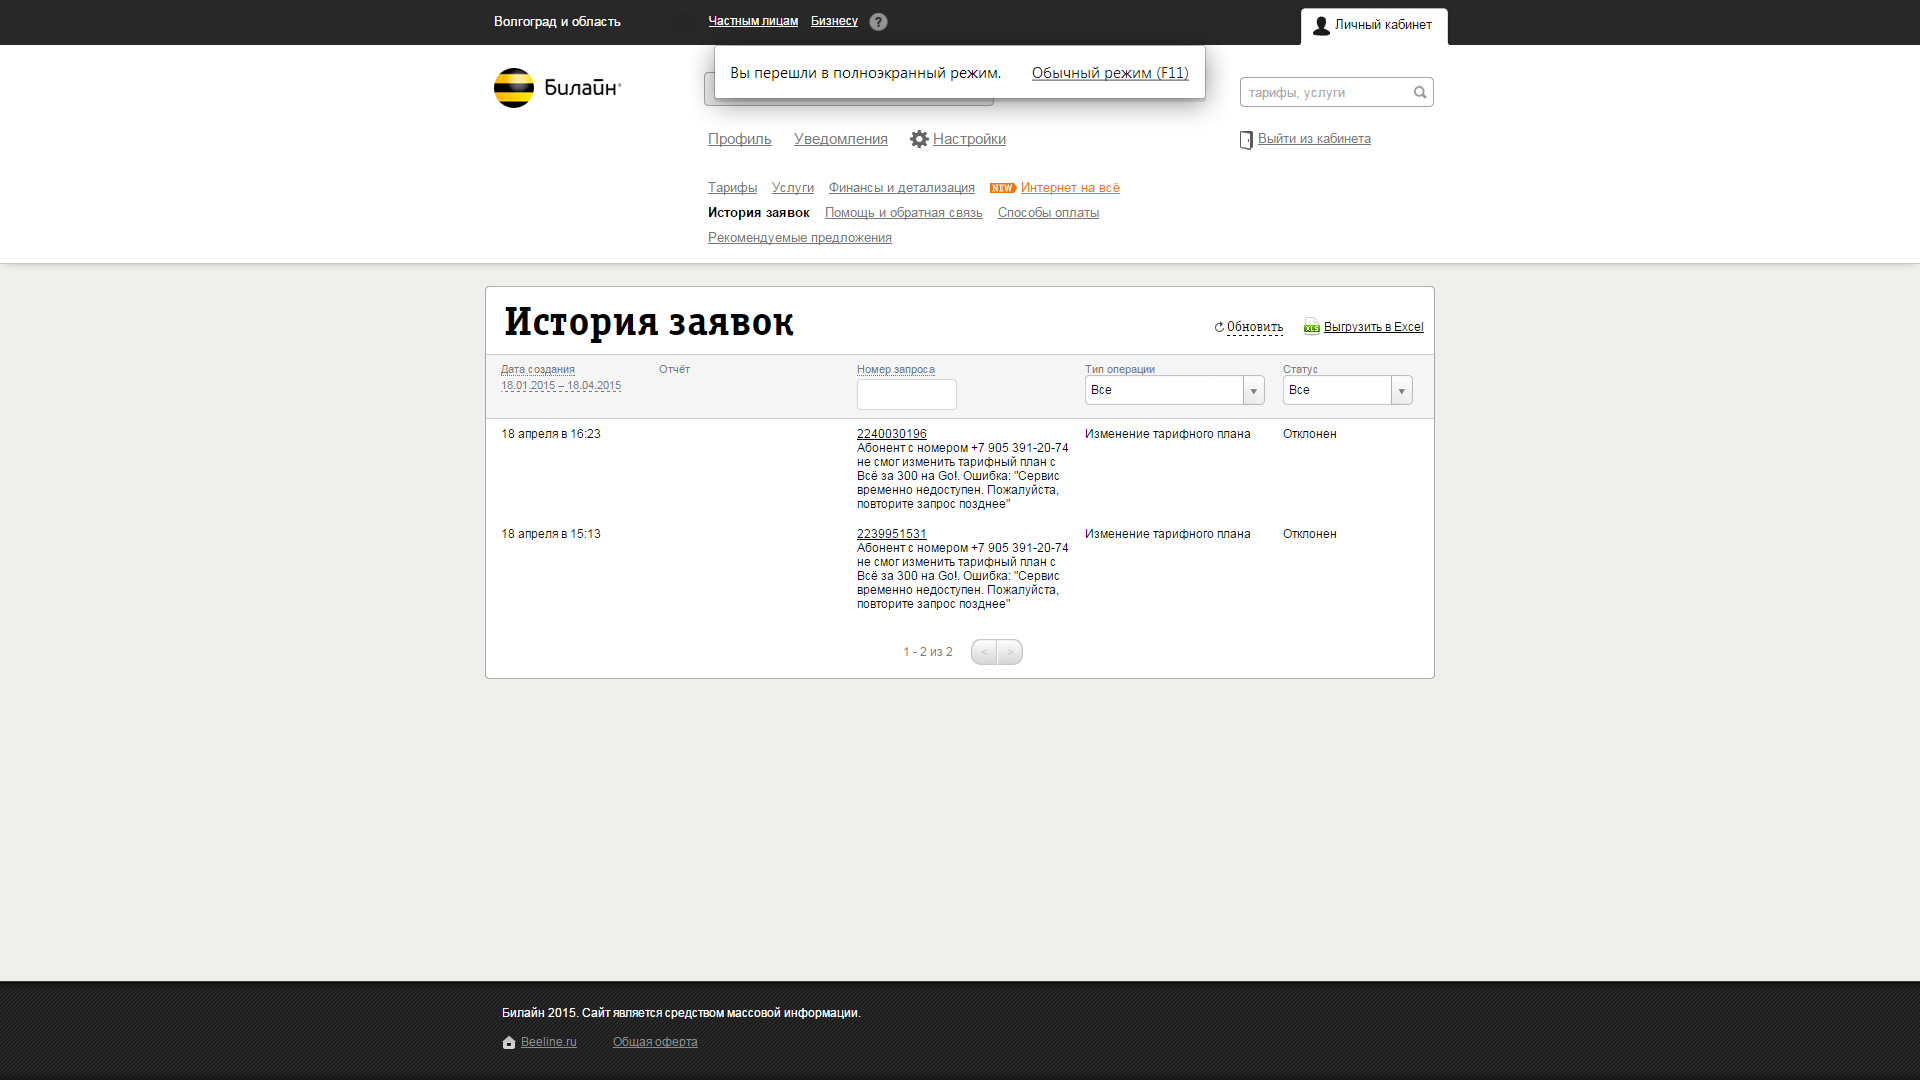Focus the Номер запроса input field
This screenshot has height=1080, width=1920.
coord(906,394)
